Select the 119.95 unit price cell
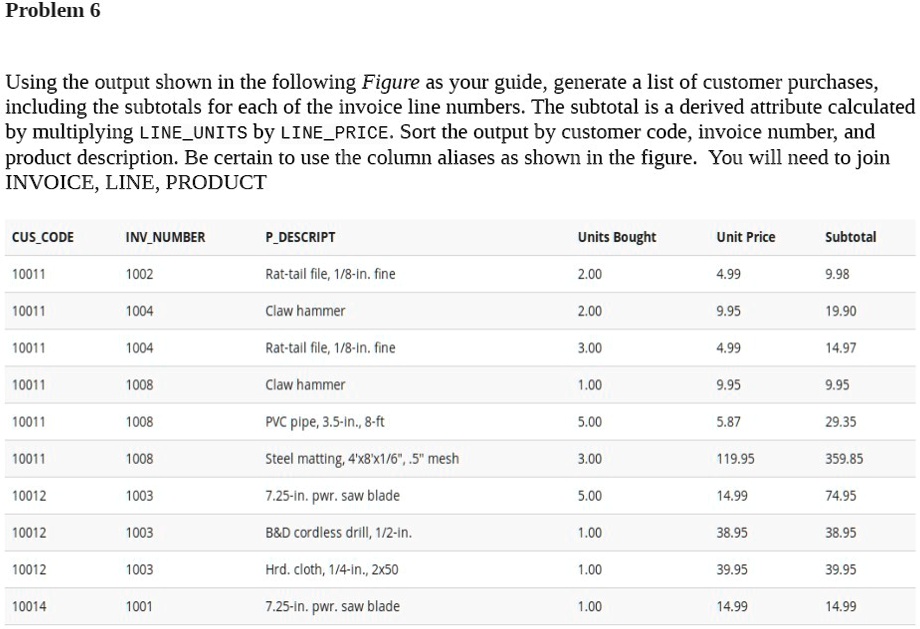 tap(735, 459)
